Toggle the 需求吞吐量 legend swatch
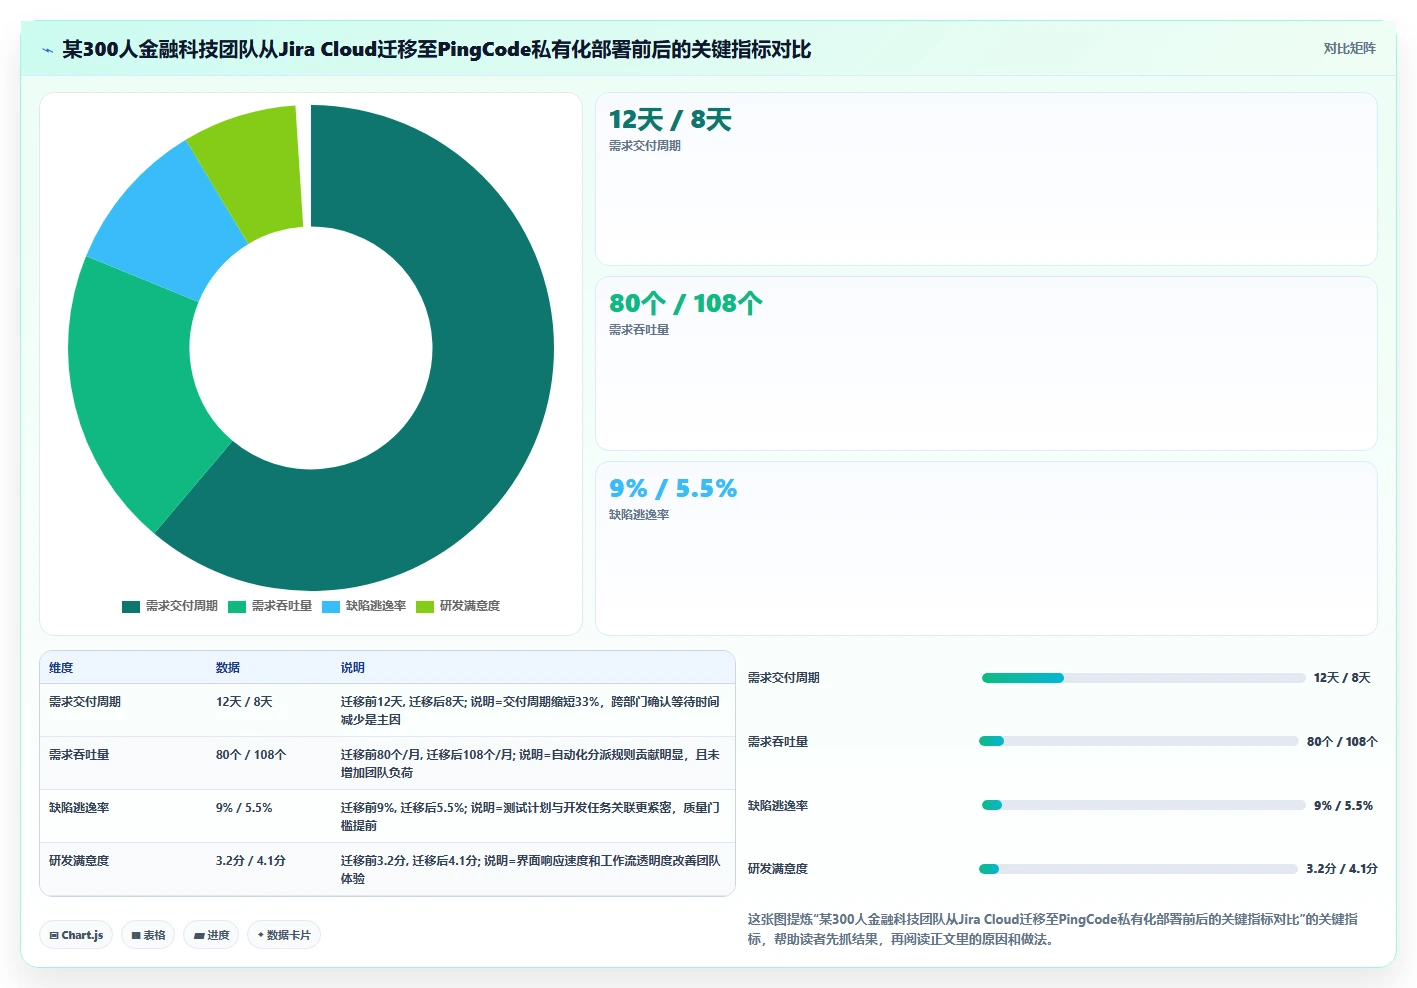The width and height of the screenshot is (1417, 988). pyautogui.click(x=237, y=606)
